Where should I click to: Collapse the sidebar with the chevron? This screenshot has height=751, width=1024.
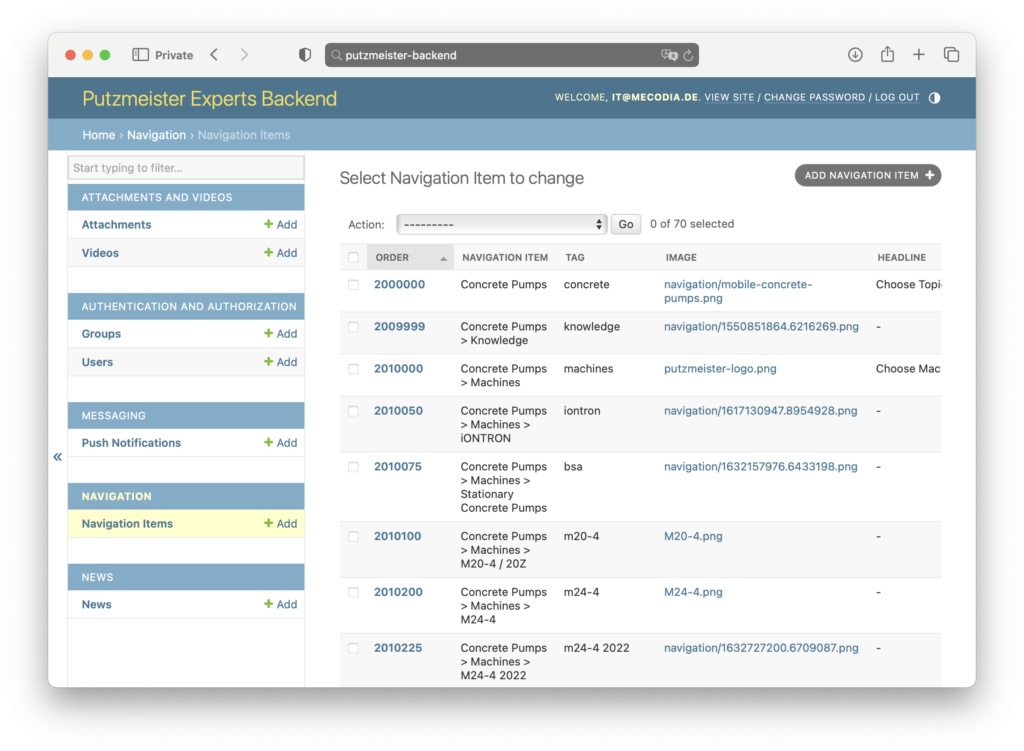coord(57,456)
